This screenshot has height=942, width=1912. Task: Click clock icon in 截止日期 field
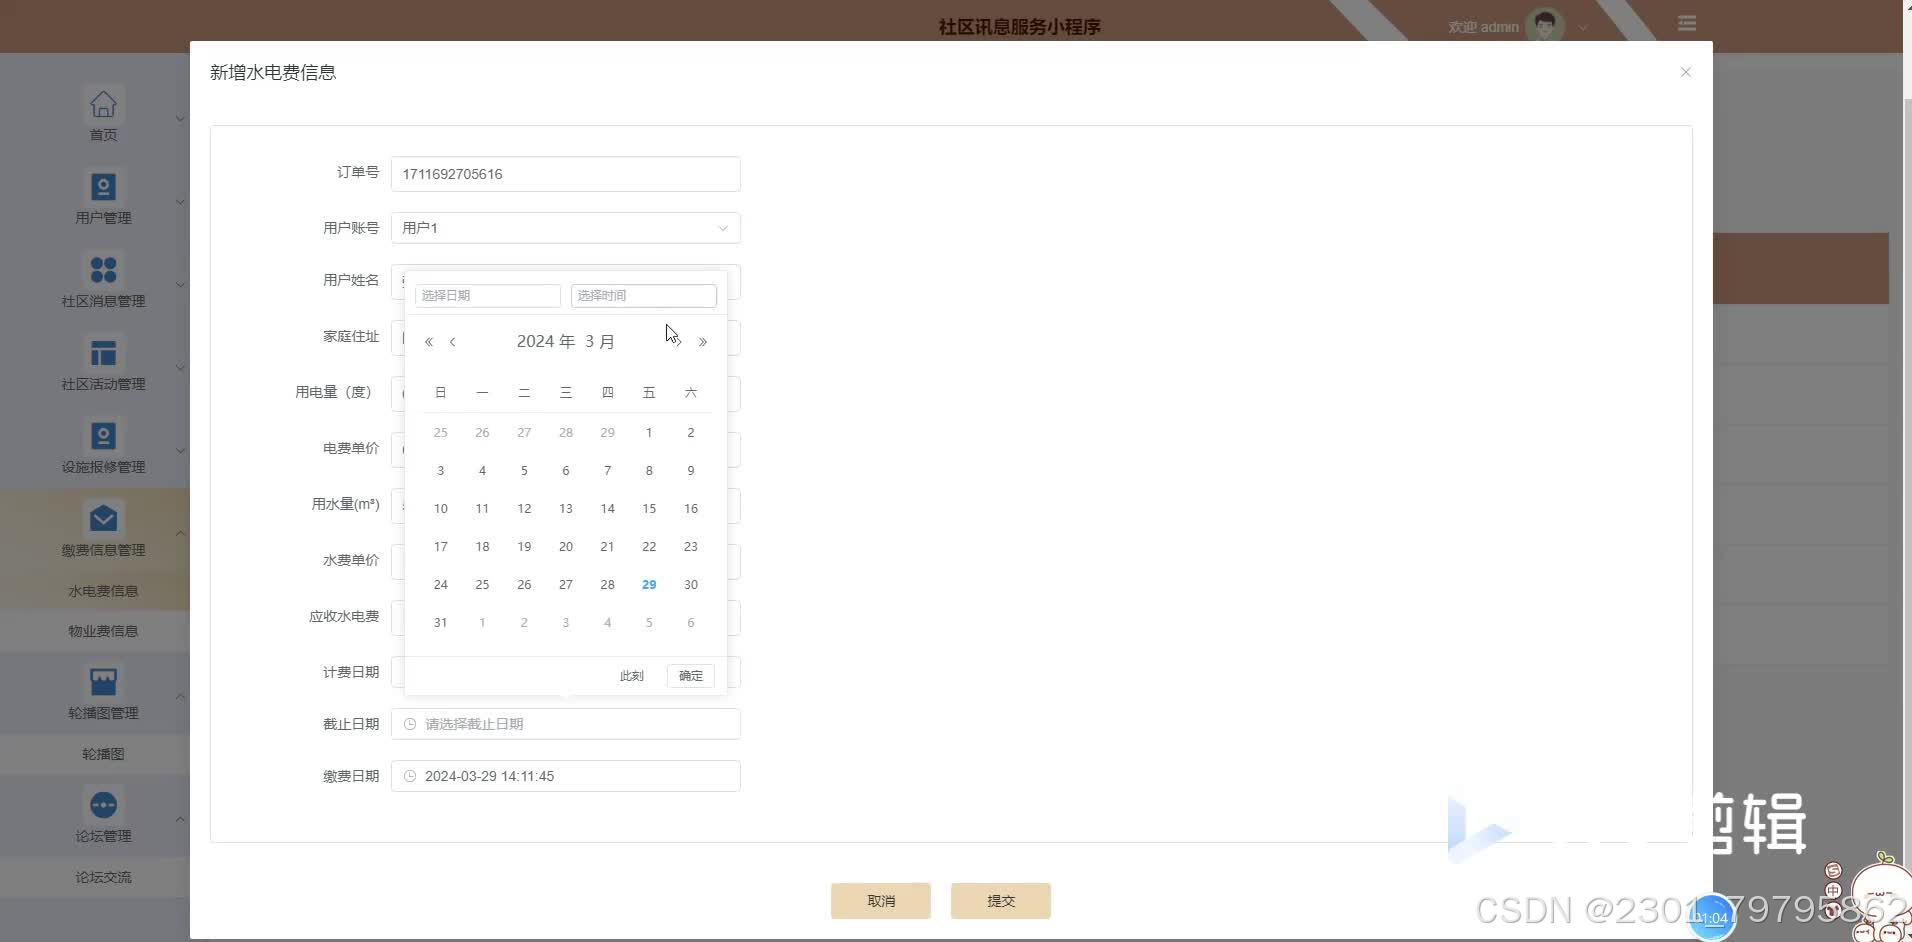409,724
